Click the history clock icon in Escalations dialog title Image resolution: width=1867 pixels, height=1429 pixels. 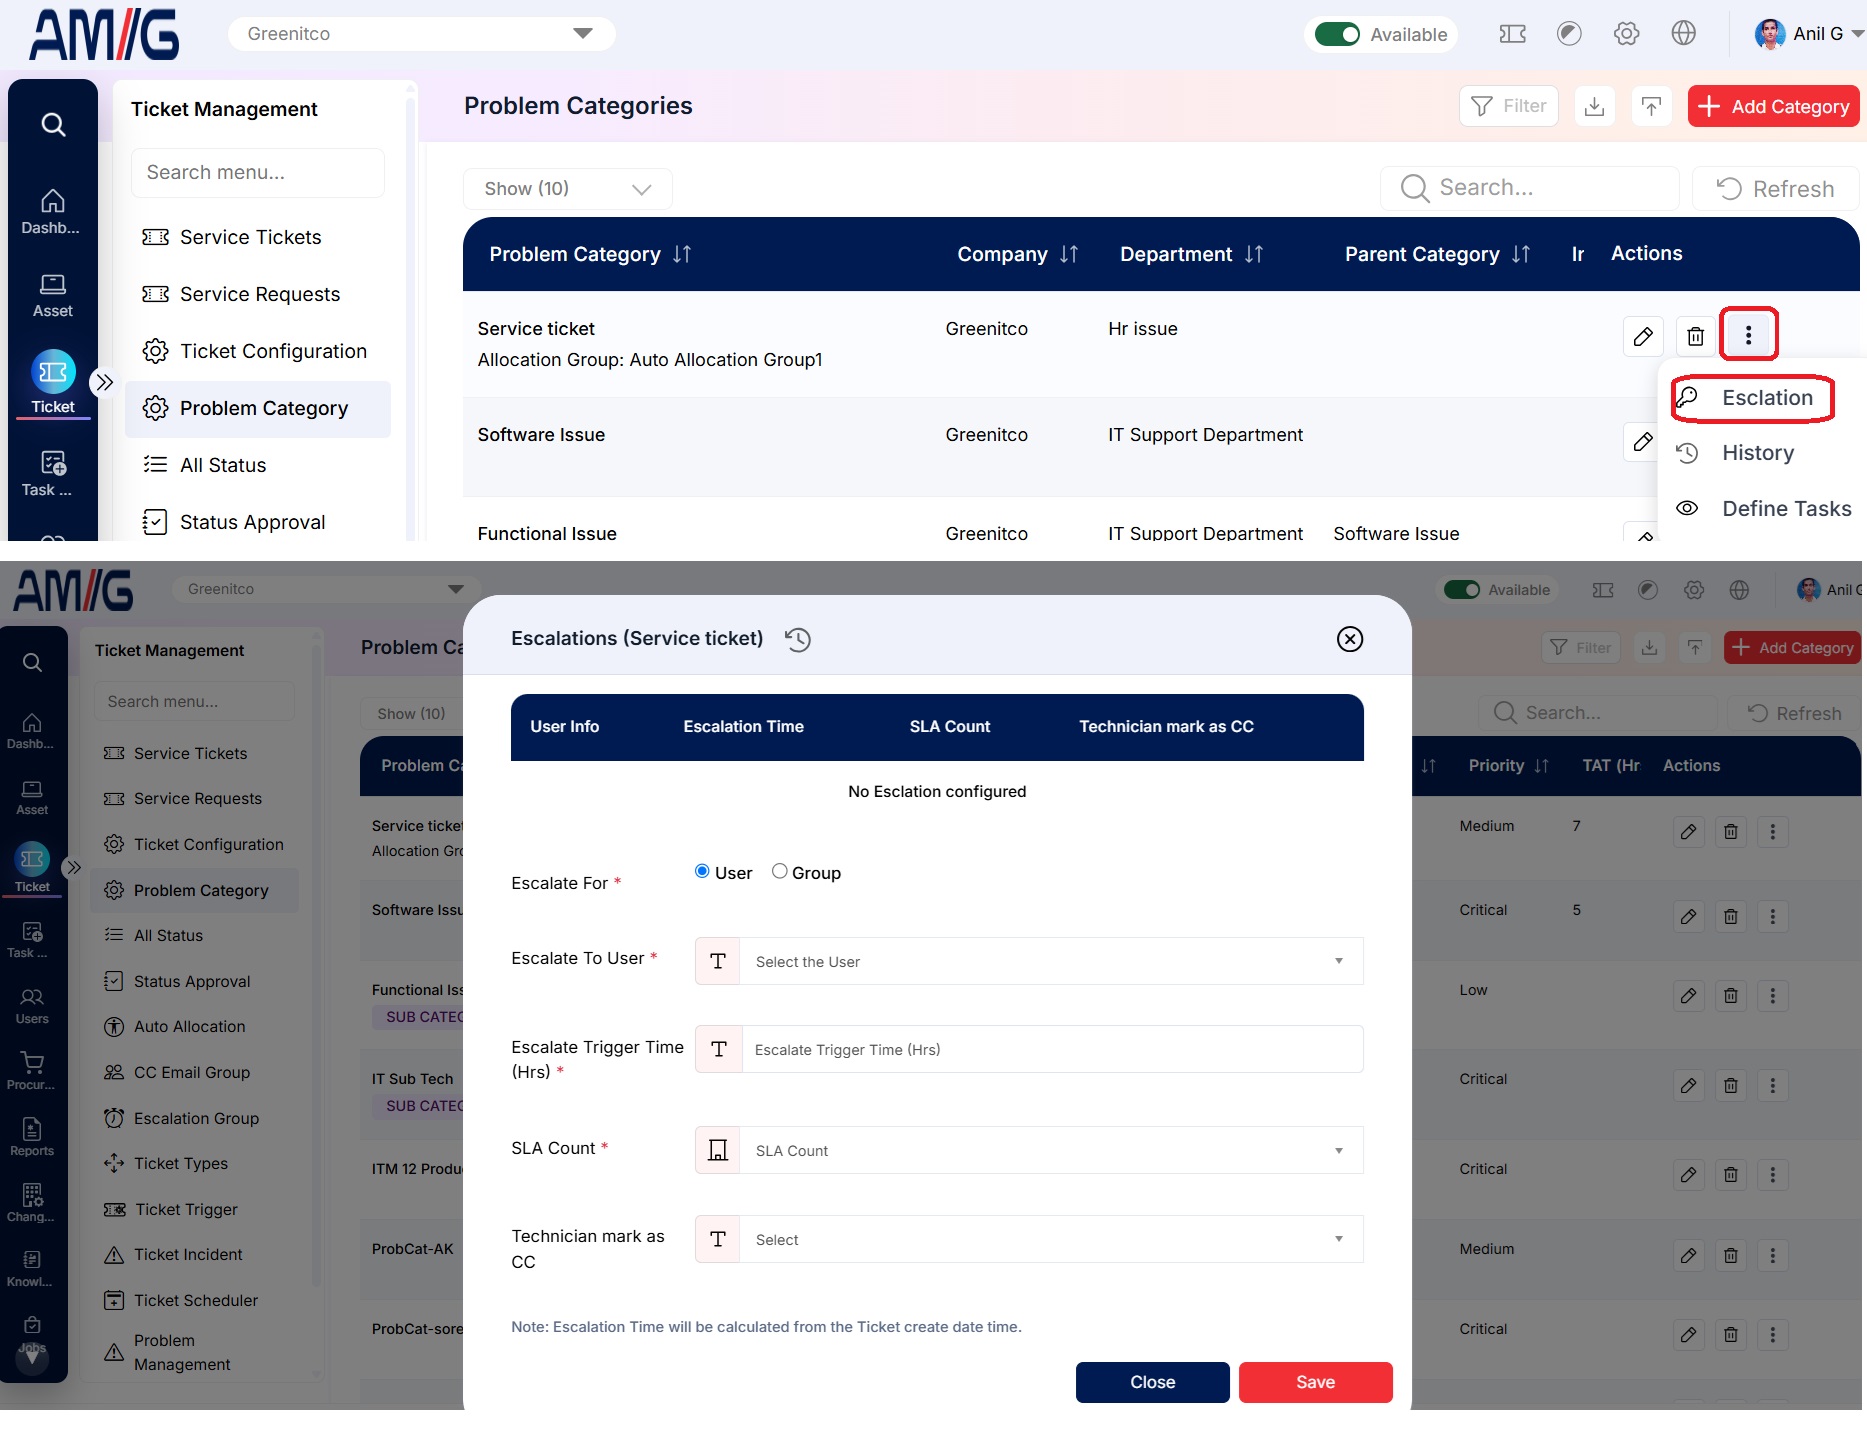797,639
